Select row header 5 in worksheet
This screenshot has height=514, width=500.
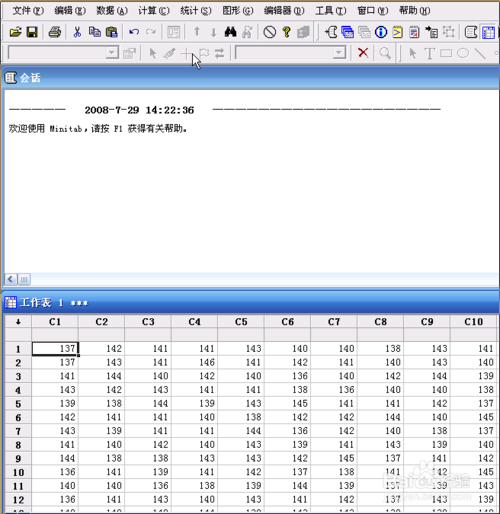[18, 404]
